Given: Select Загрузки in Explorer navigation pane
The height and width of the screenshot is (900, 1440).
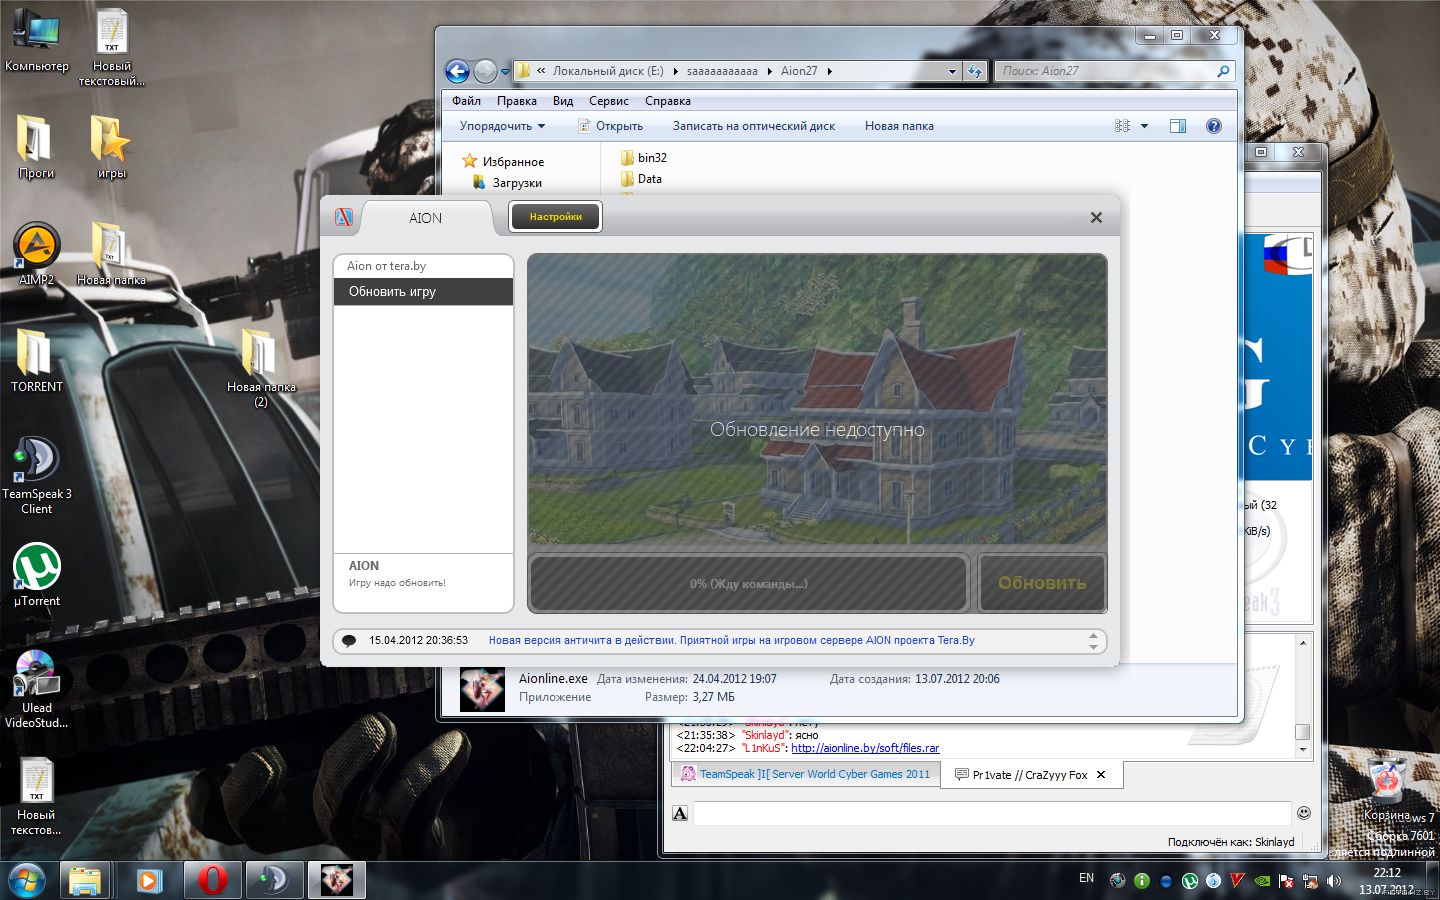Looking at the screenshot, I should tap(507, 182).
